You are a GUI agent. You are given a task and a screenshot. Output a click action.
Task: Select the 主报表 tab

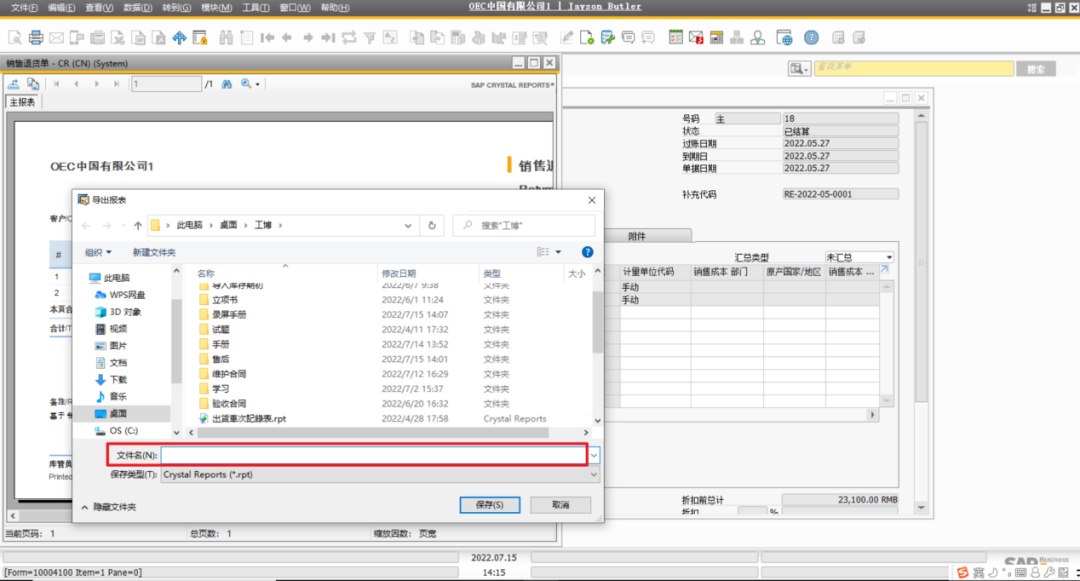22,102
